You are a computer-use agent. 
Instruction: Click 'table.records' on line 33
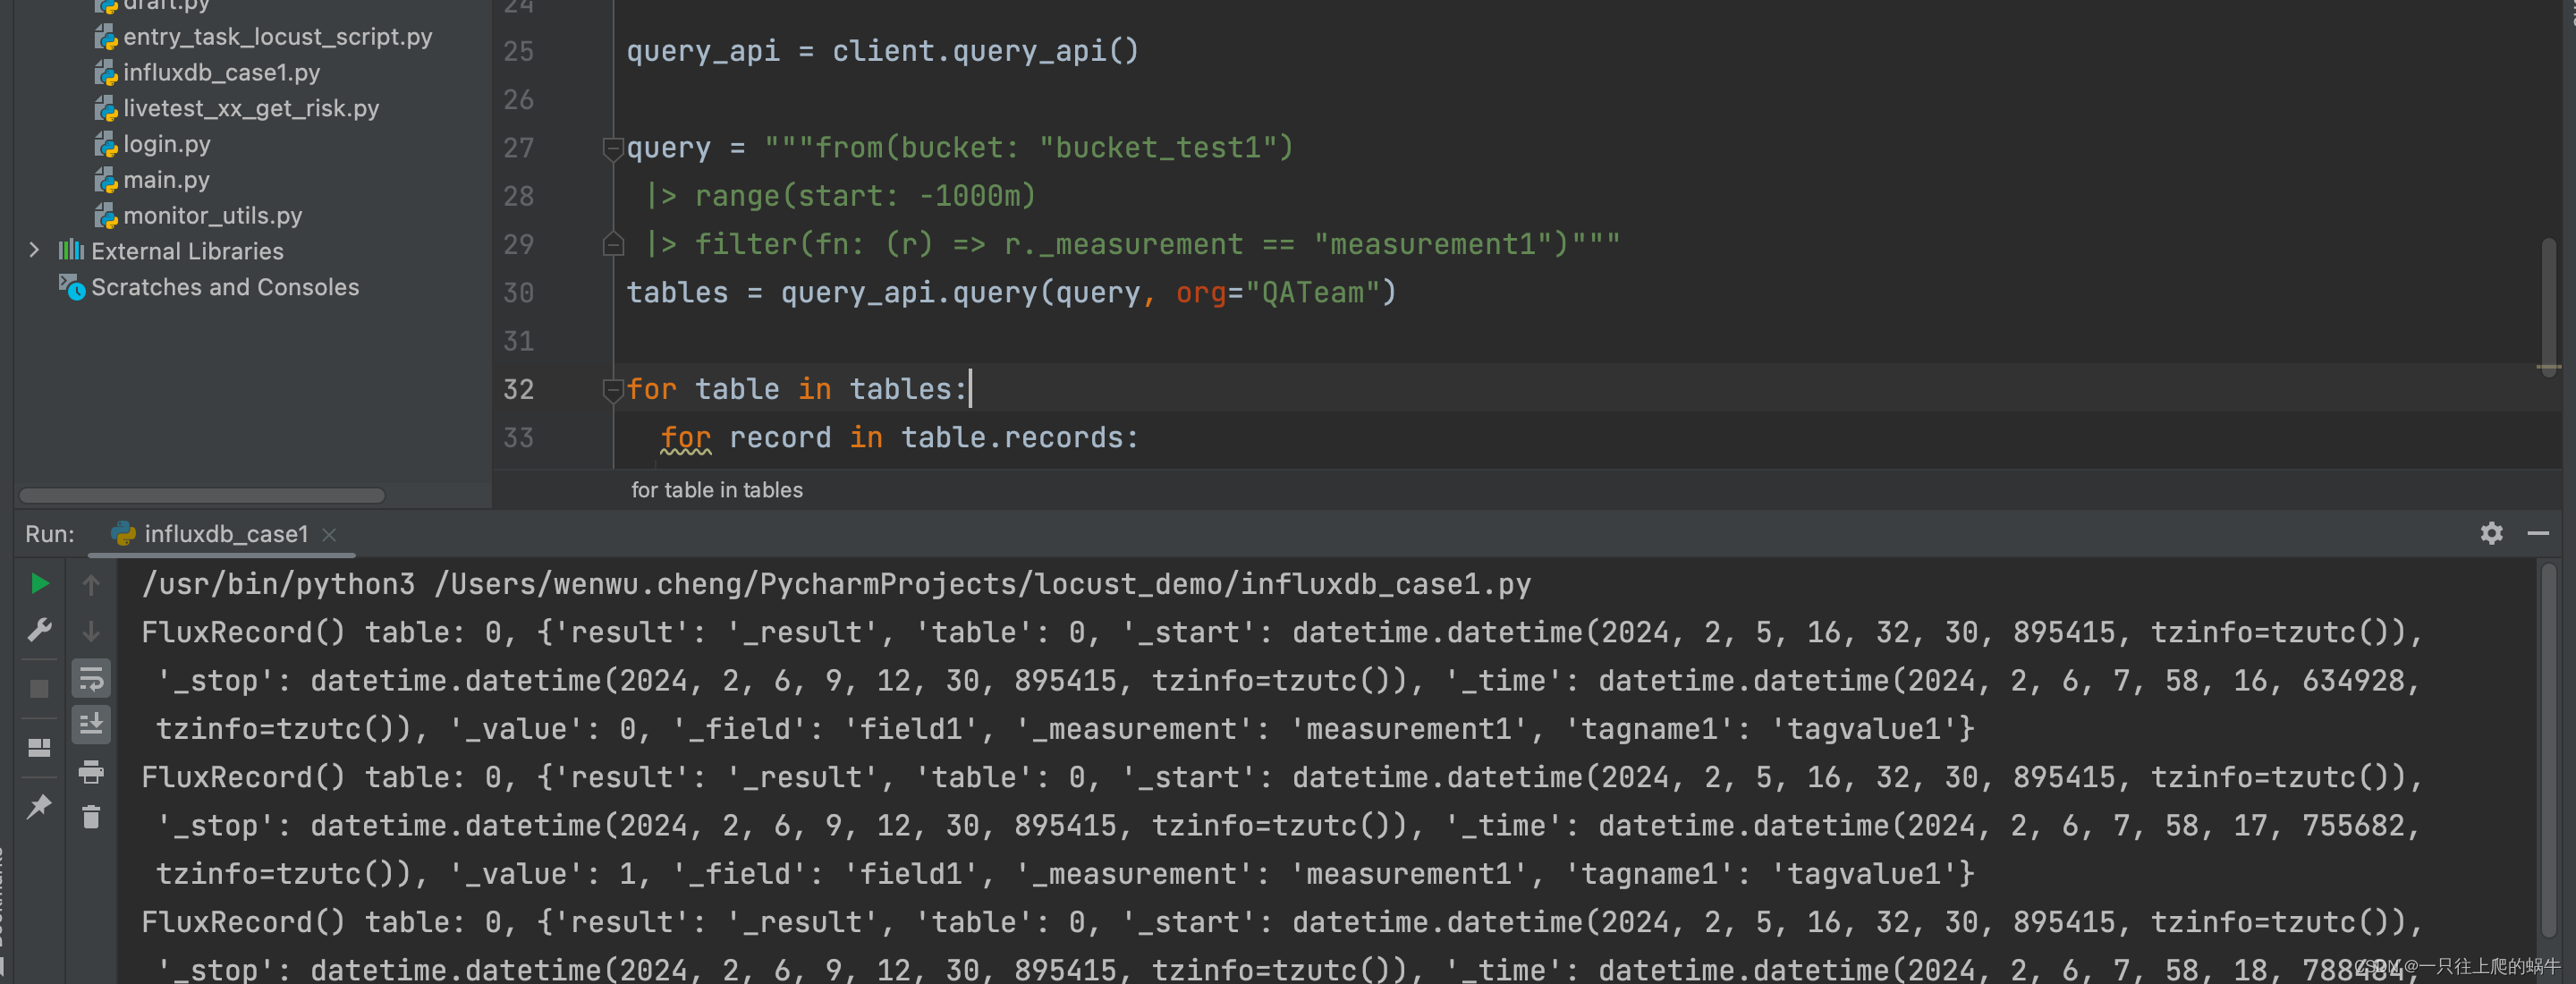(x=1012, y=438)
